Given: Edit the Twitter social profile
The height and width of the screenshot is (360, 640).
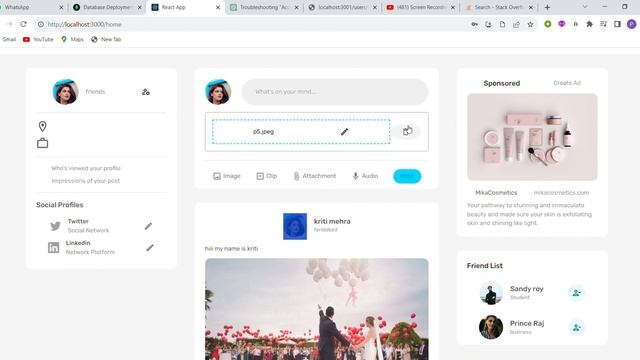Looking at the screenshot, I should pos(148,226).
